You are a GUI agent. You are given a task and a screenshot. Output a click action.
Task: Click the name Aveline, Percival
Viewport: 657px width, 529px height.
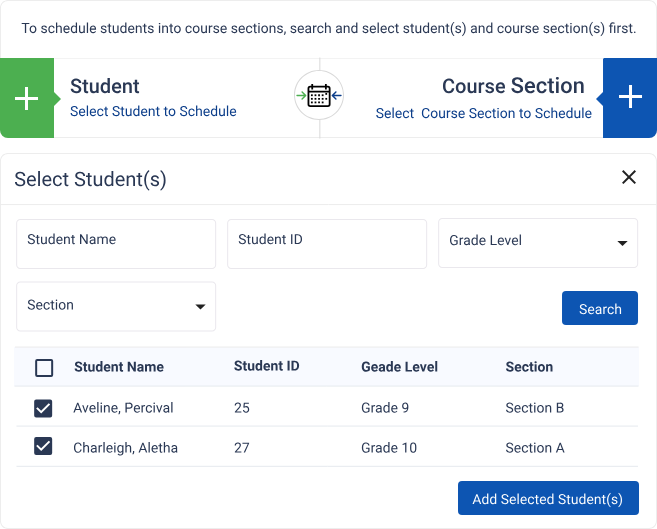coord(123,408)
